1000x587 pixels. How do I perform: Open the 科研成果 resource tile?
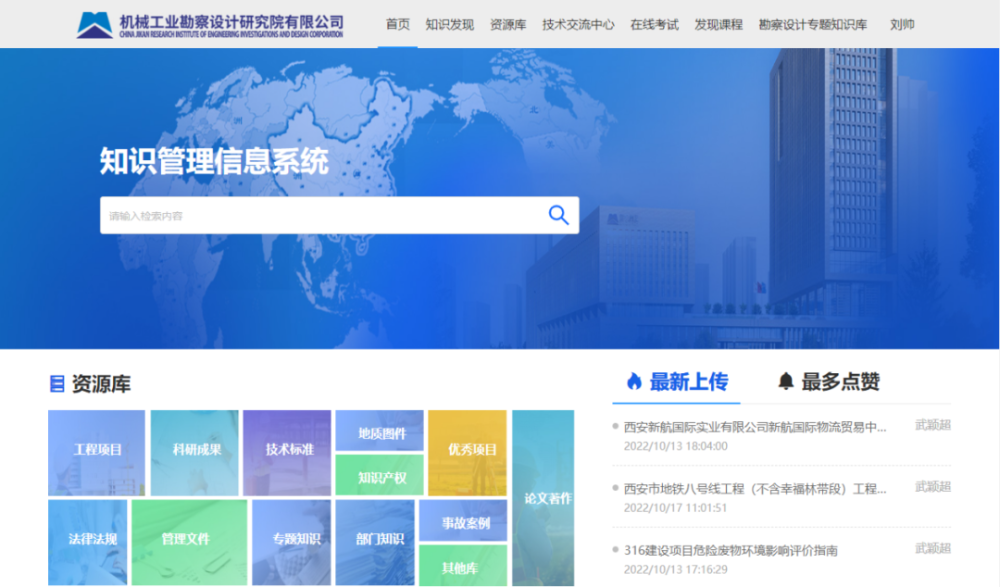coord(195,451)
